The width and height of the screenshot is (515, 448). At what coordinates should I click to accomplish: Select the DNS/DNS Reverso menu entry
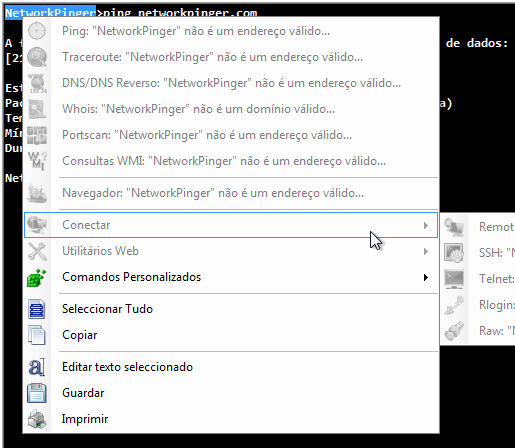tap(231, 83)
